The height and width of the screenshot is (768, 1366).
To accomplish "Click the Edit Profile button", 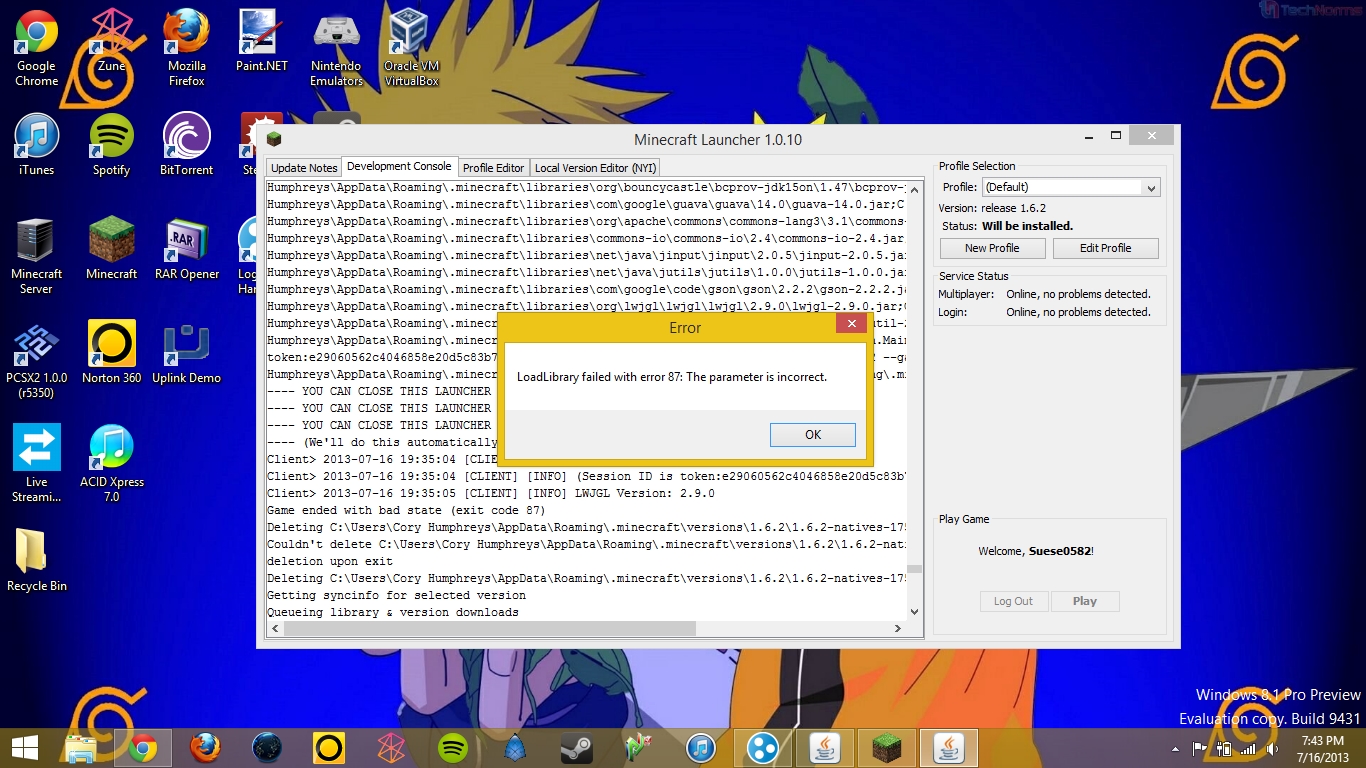I will click(x=1105, y=248).
